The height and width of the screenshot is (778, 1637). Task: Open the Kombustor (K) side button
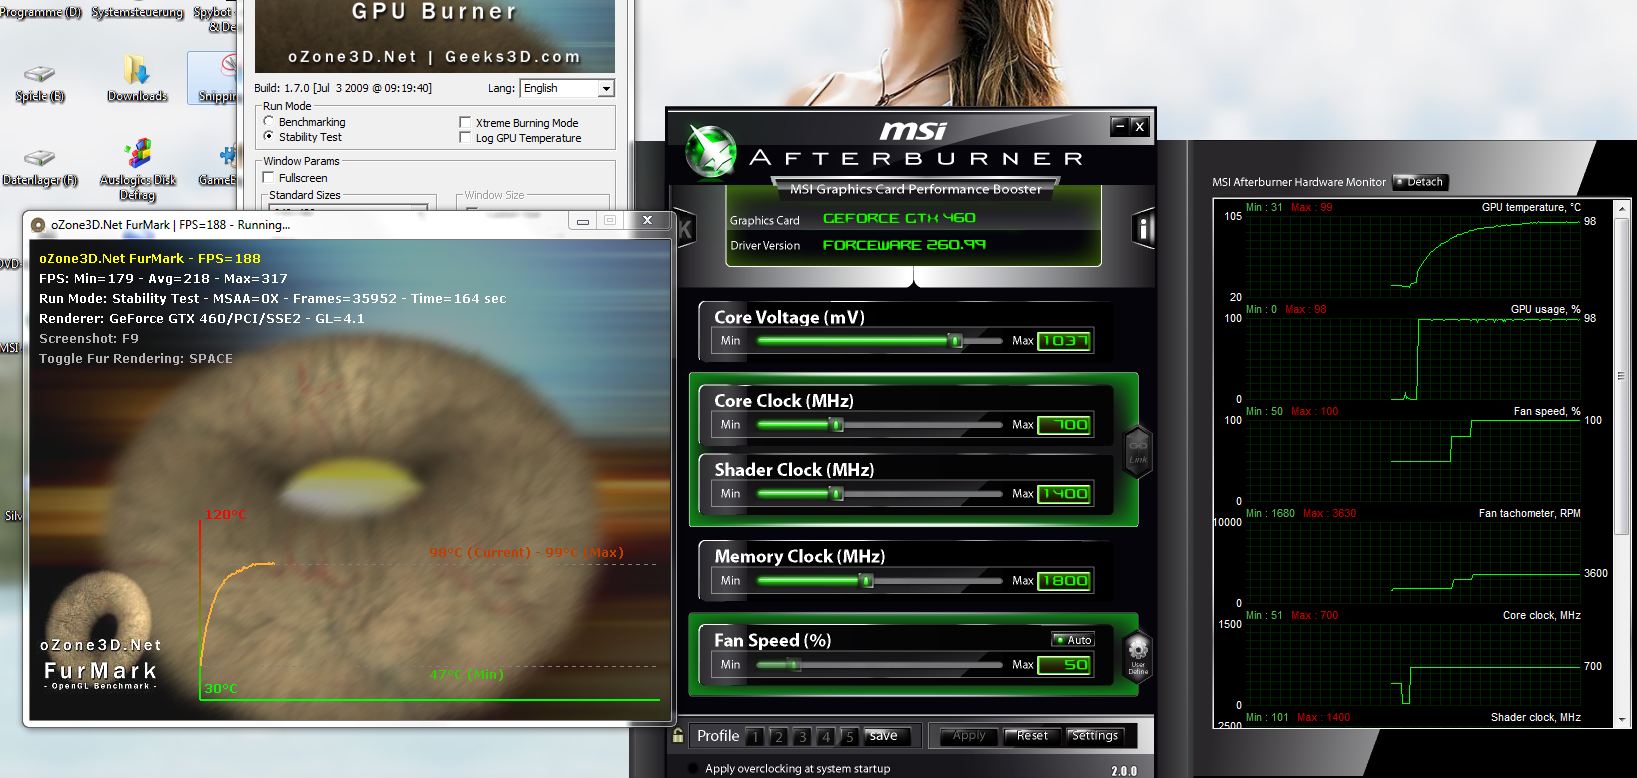685,228
